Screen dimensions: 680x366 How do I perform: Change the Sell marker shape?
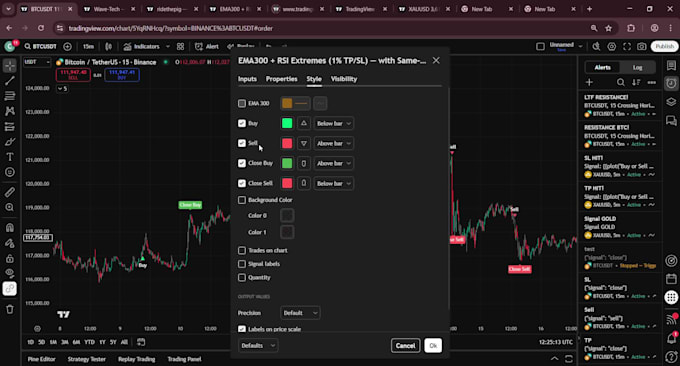click(x=304, y=144)
